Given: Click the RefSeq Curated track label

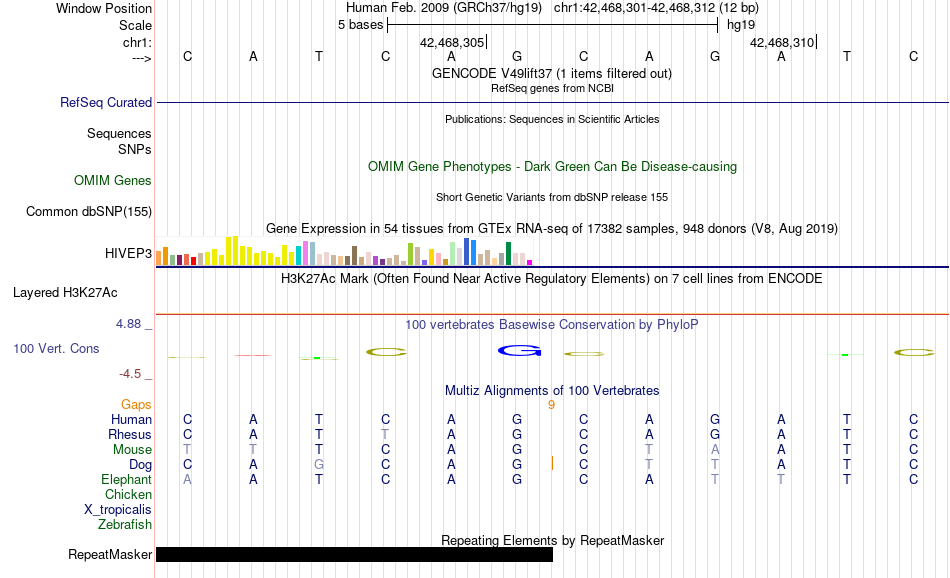Looking at the screenshot, I should pos(105,102).
